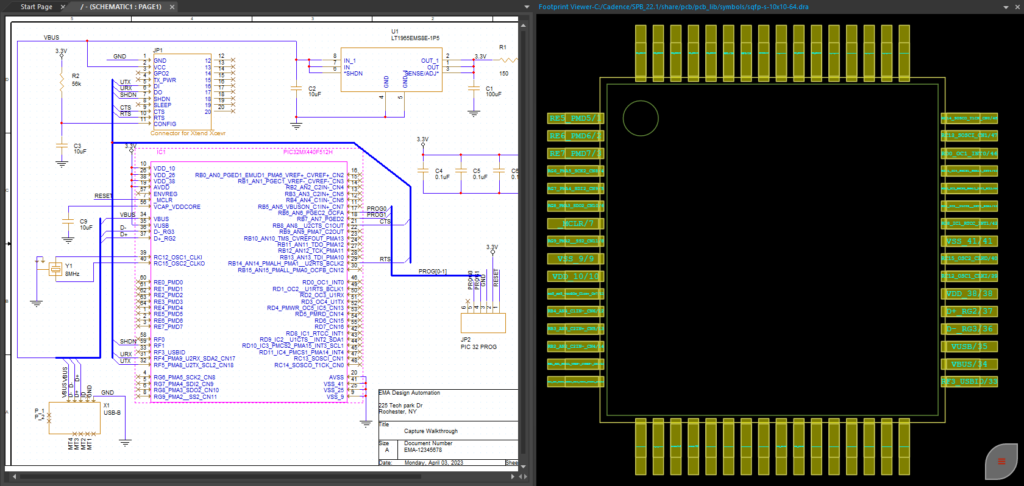The image size is (1024, 486).
Task: Select the _MCLR/7 footprint pad
Action: (576, 223)
